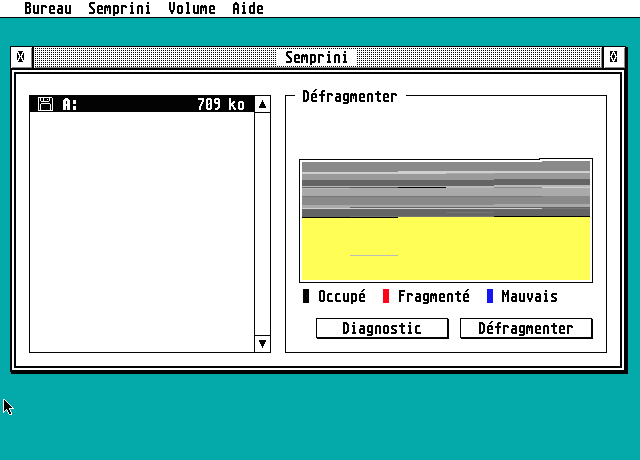
Task: Click the Semprini window fuller box
Action: [613, 57]
